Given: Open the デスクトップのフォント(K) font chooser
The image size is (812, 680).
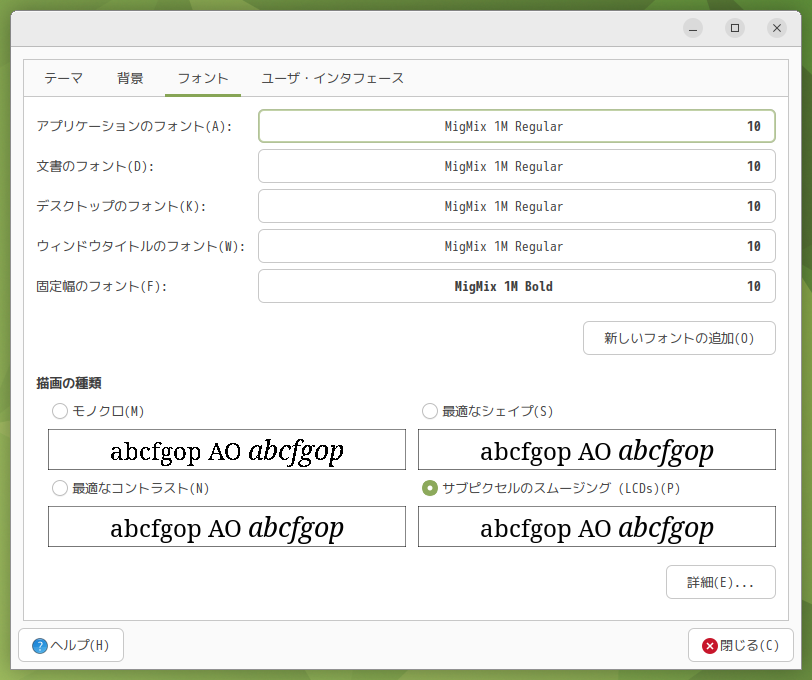Looking at the screenshot, I should point(517,206).
